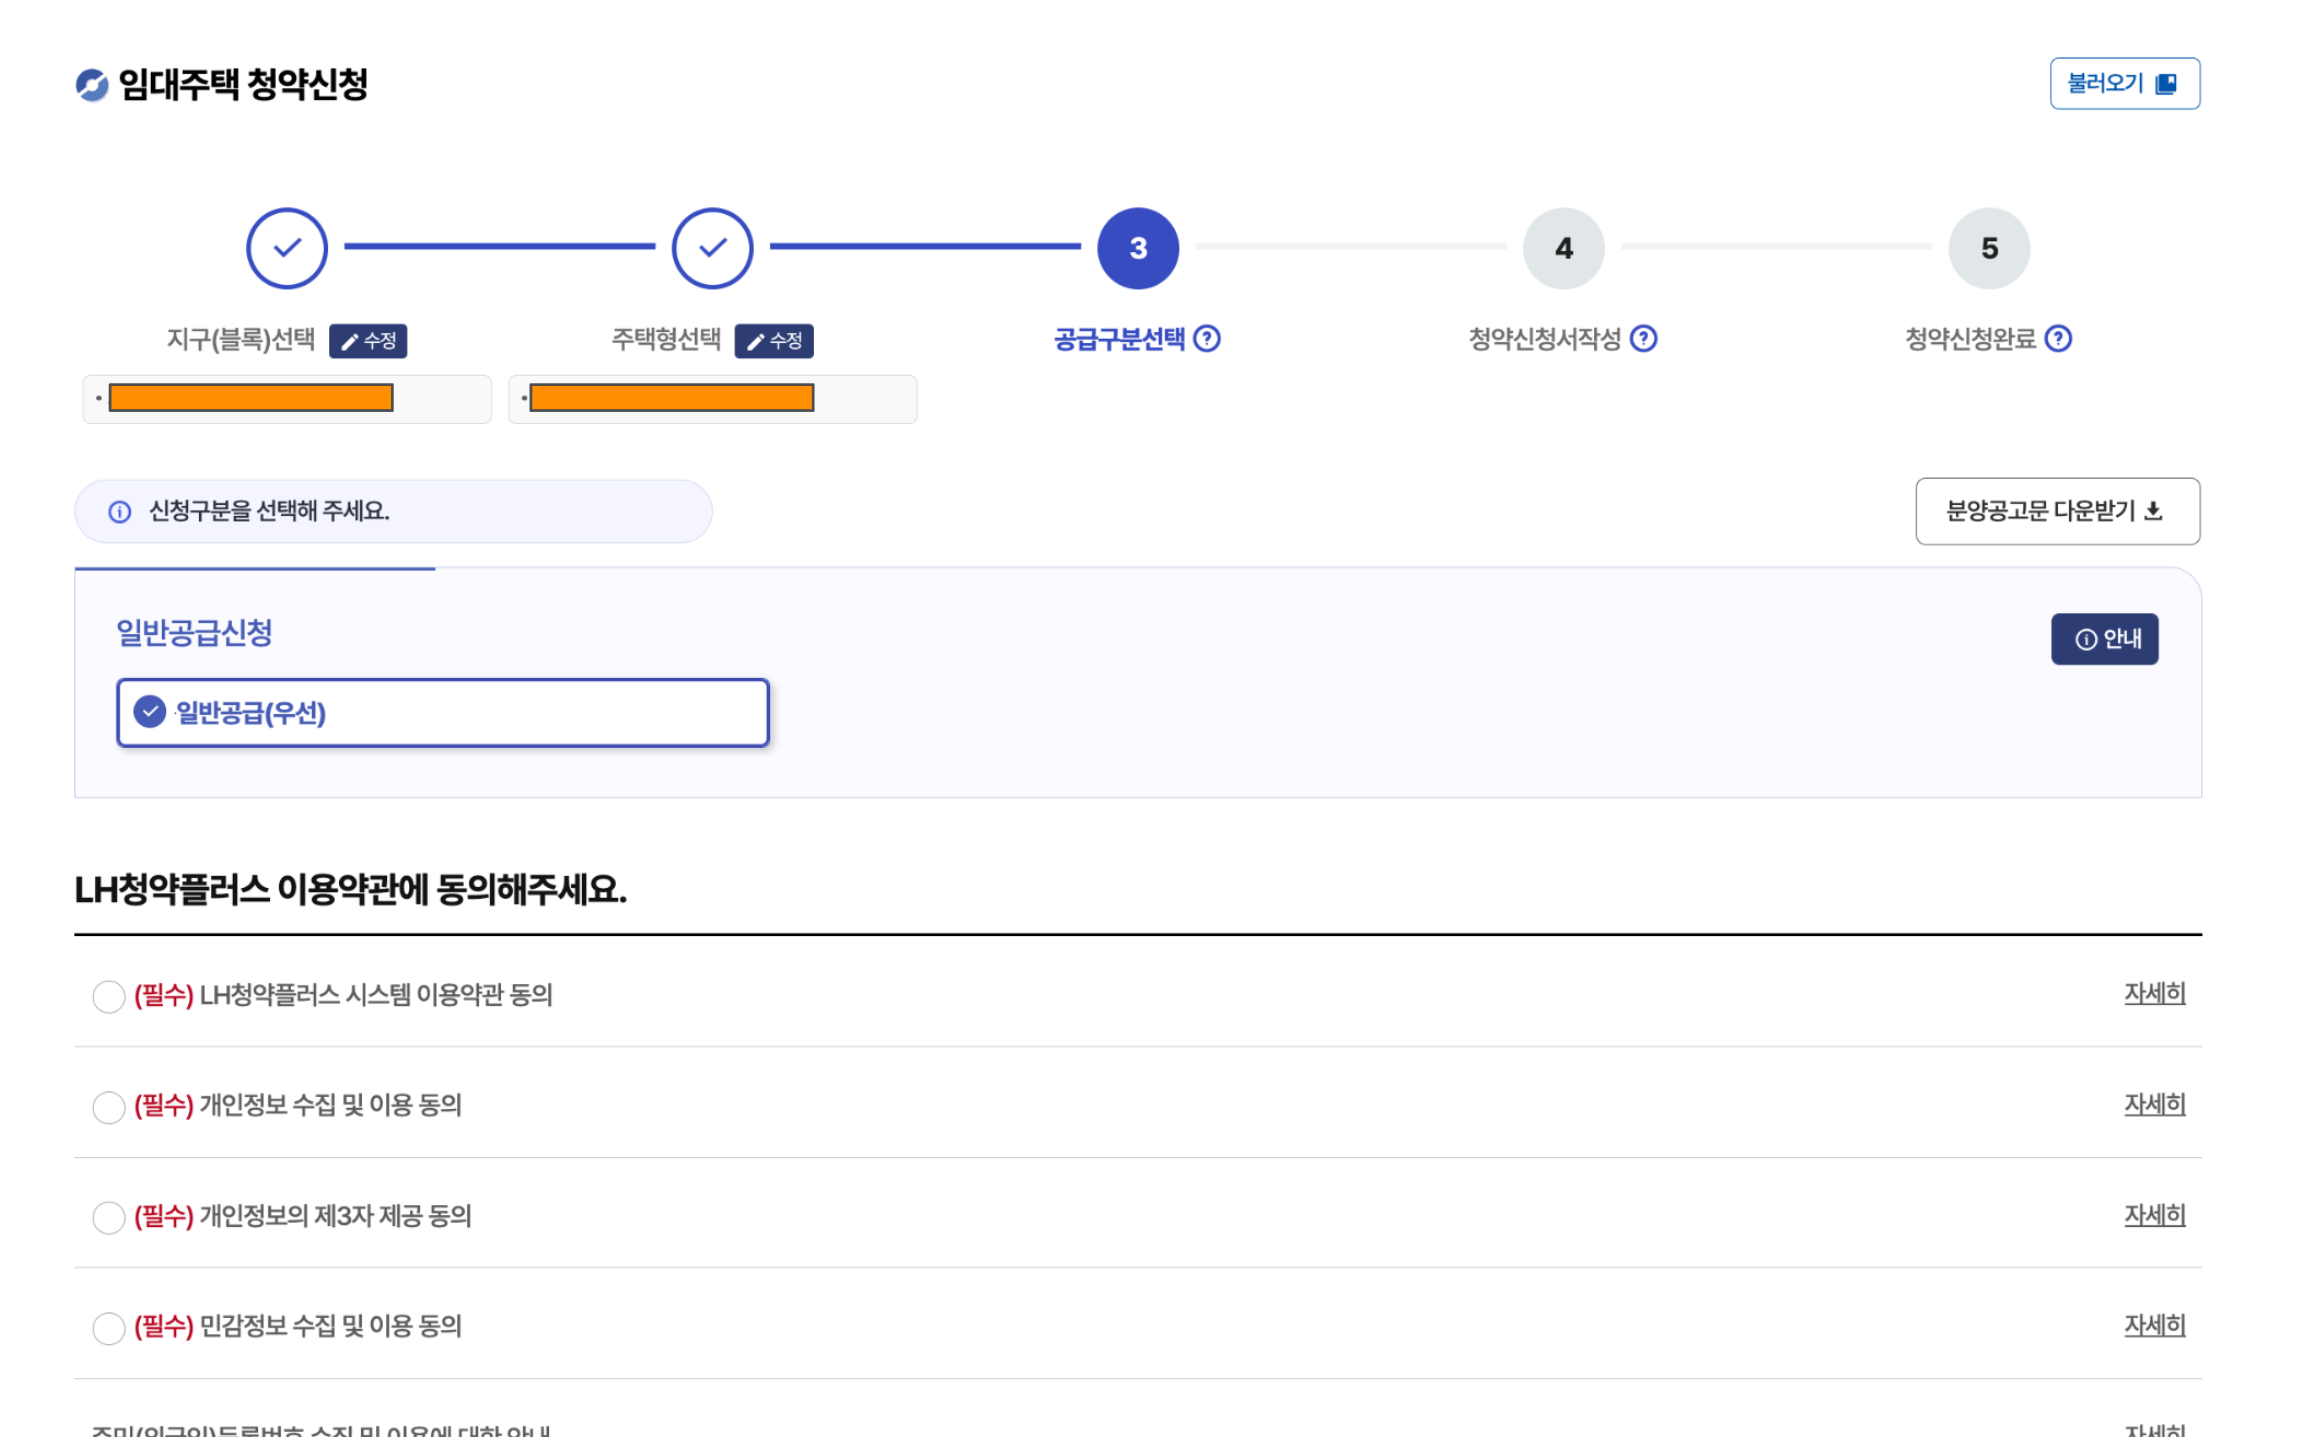The image size is (2302, 1446).
Task: Click 수정 edit for 지구(블록)선택
Action: point(368,341)
